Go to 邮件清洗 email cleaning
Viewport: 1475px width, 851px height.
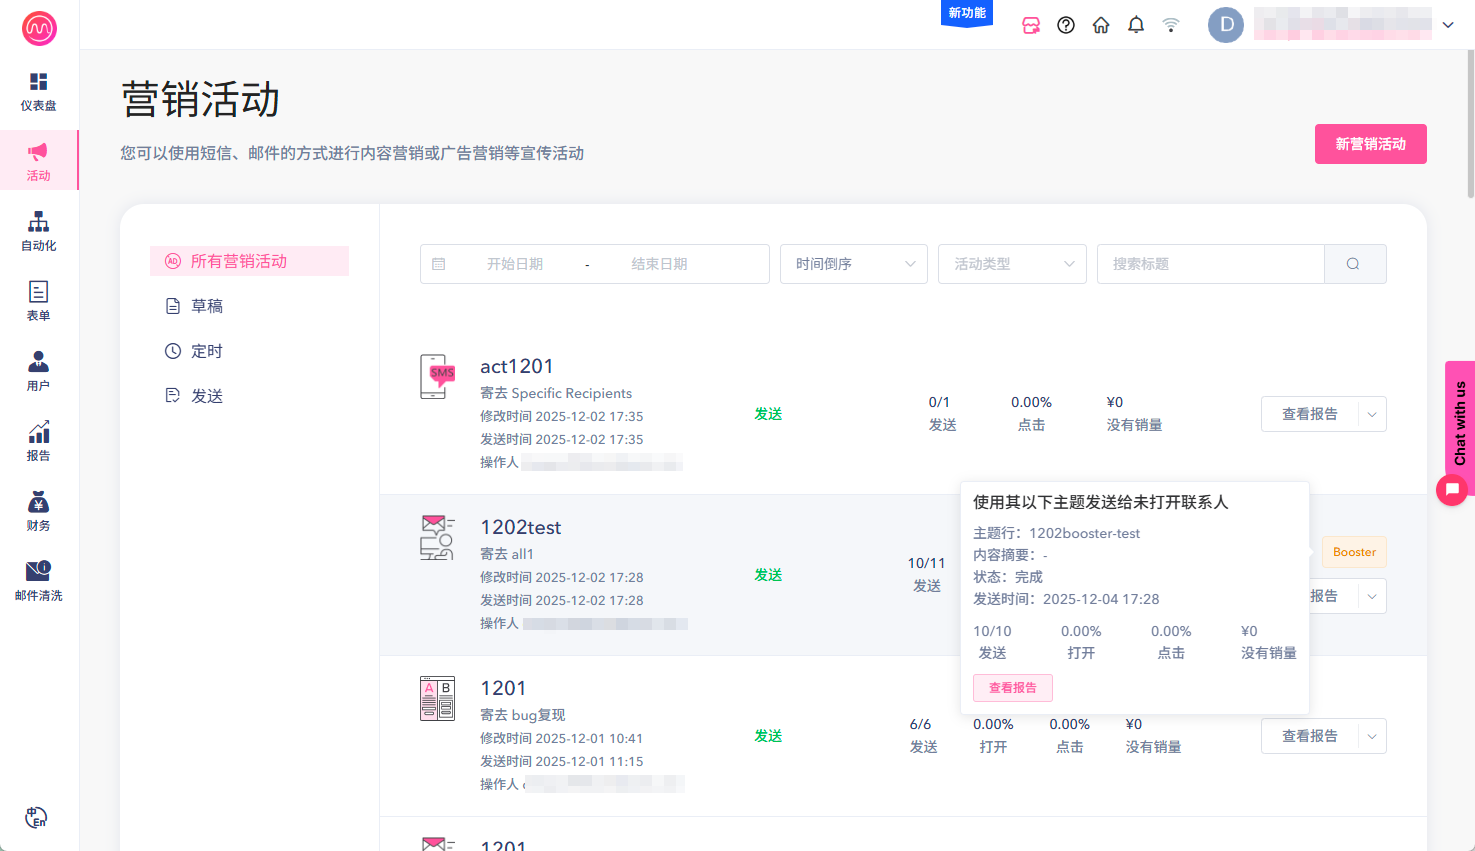coord(38,581)
